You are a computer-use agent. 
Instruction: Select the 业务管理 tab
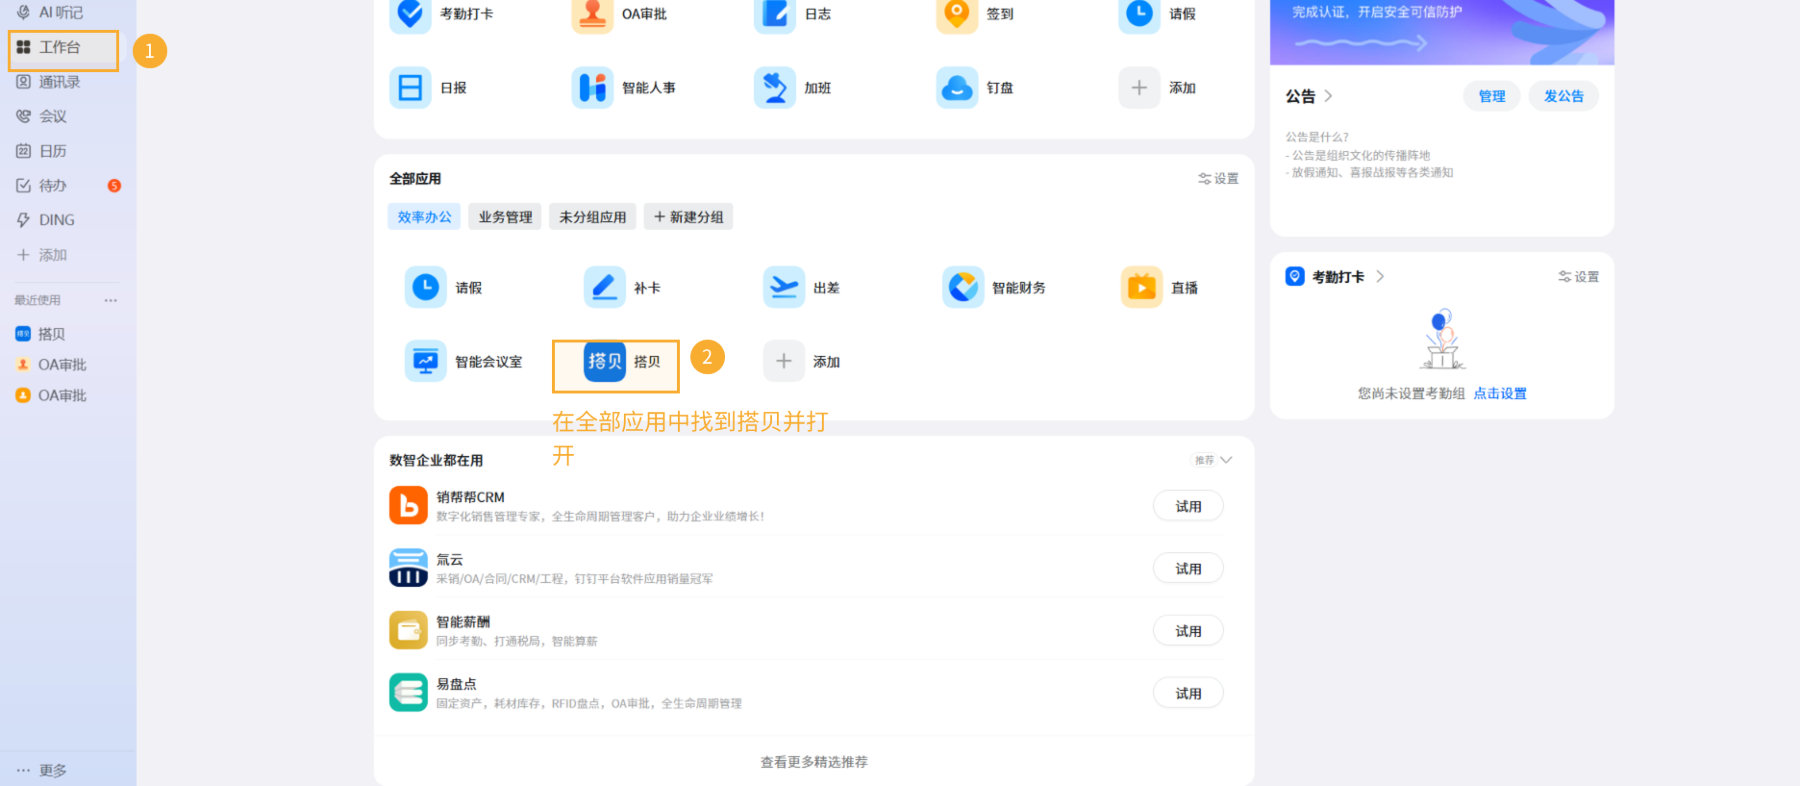coord(505,217)
